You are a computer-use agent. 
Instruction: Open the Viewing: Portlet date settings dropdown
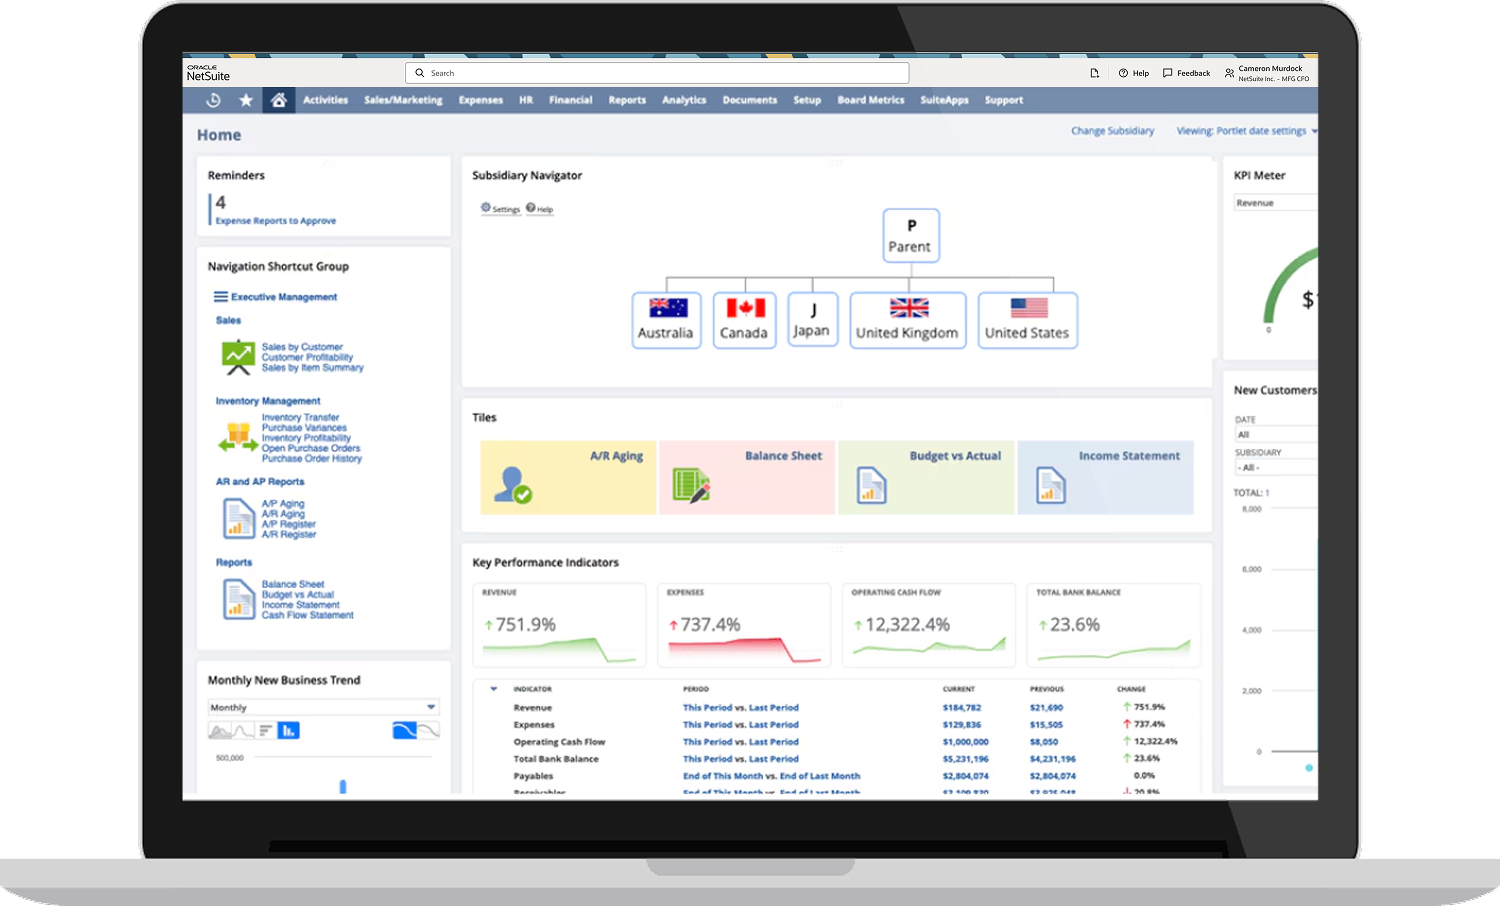tap(1246, 131)
